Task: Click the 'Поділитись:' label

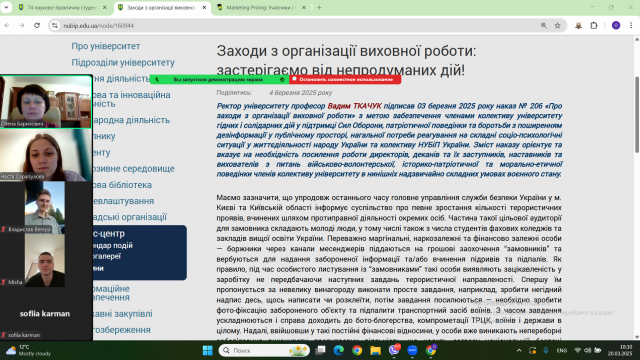Action: (234, 93)
